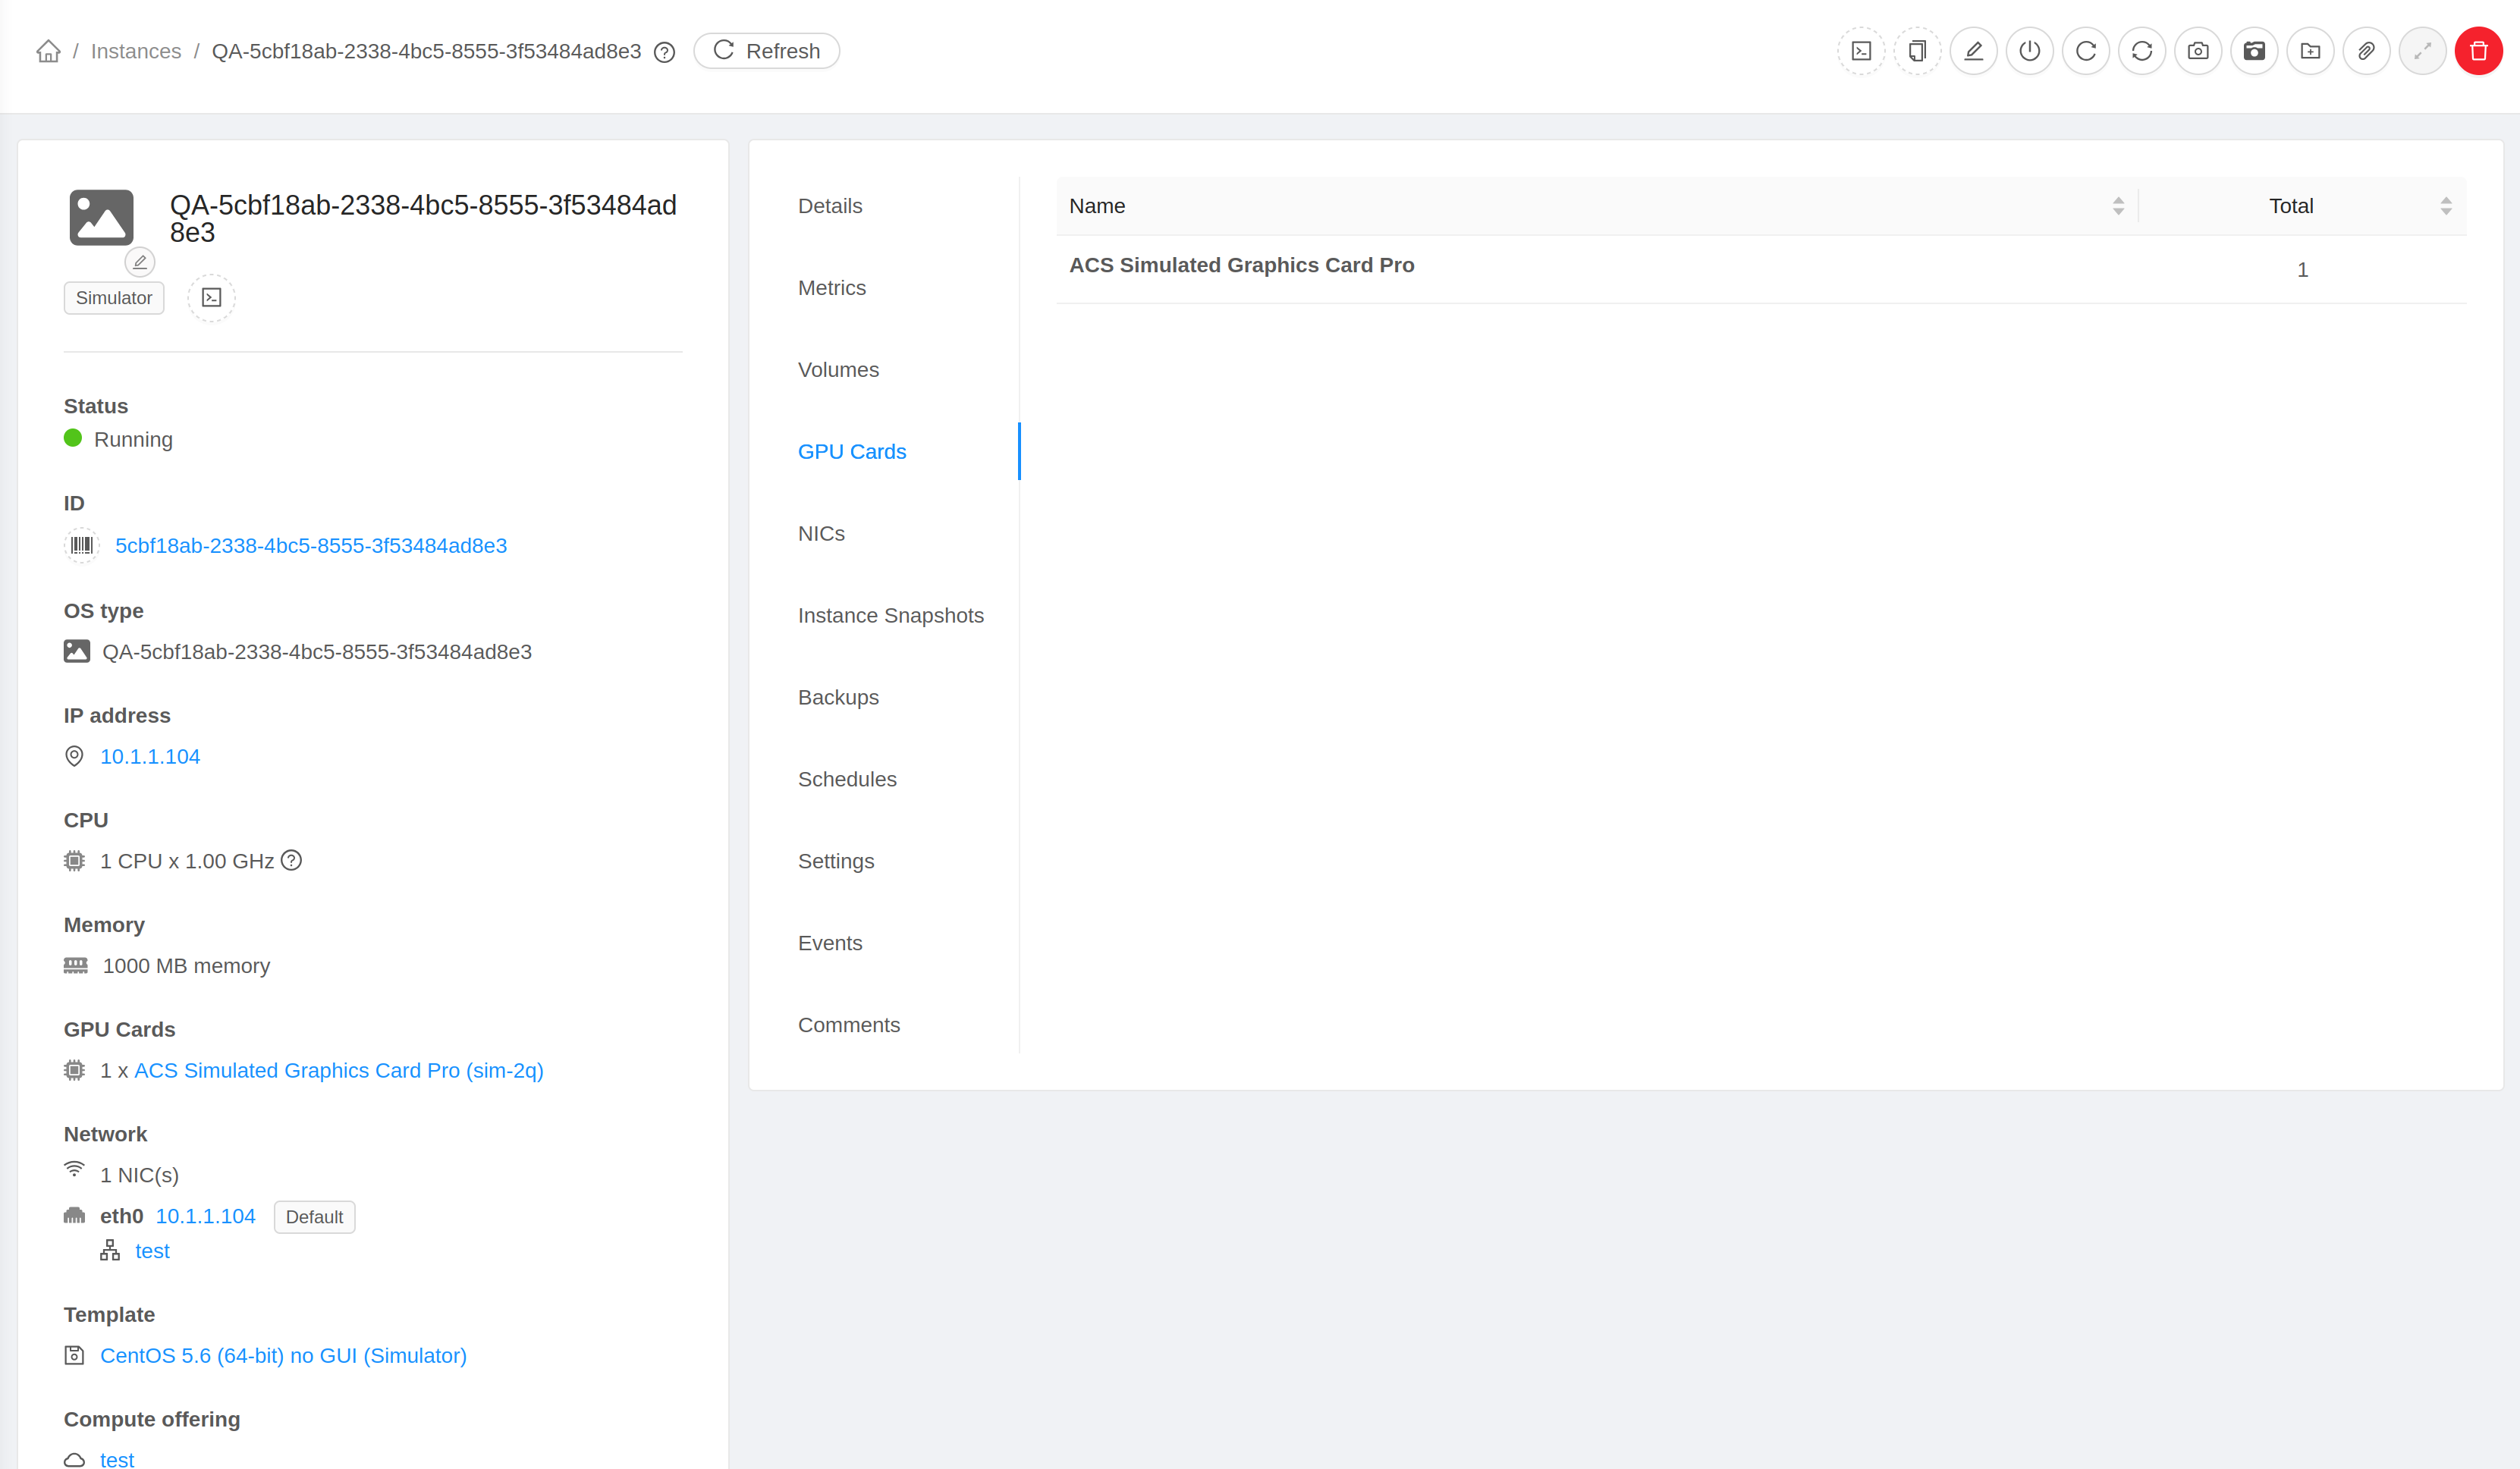Click the Refresh button
The width and height of the screenshot is (2520, 1469).
pyautogui.click(x=767, y=51)
